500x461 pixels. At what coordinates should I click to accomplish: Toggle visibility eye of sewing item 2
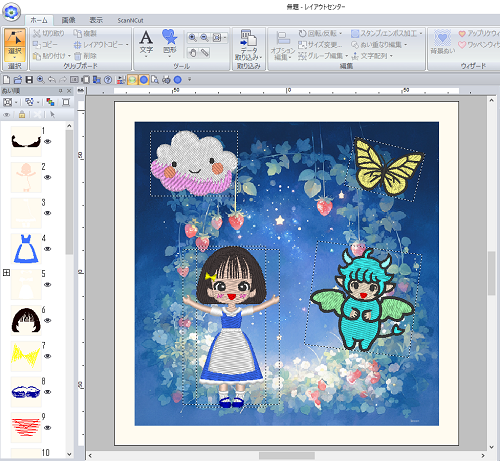pyautogui.click(x=48, y=177)
